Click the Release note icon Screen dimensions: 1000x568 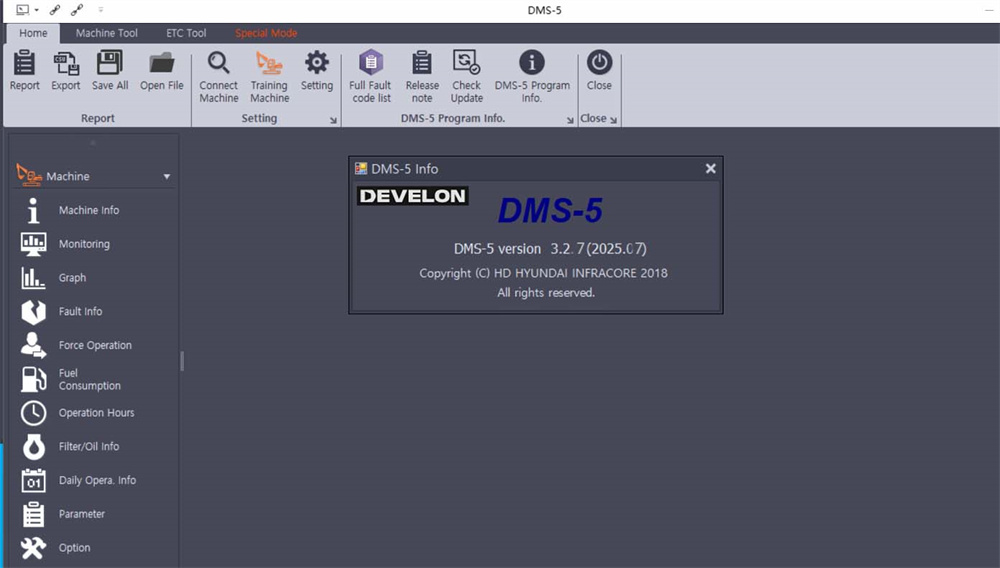pyautogui.click(x=422, y=64)
